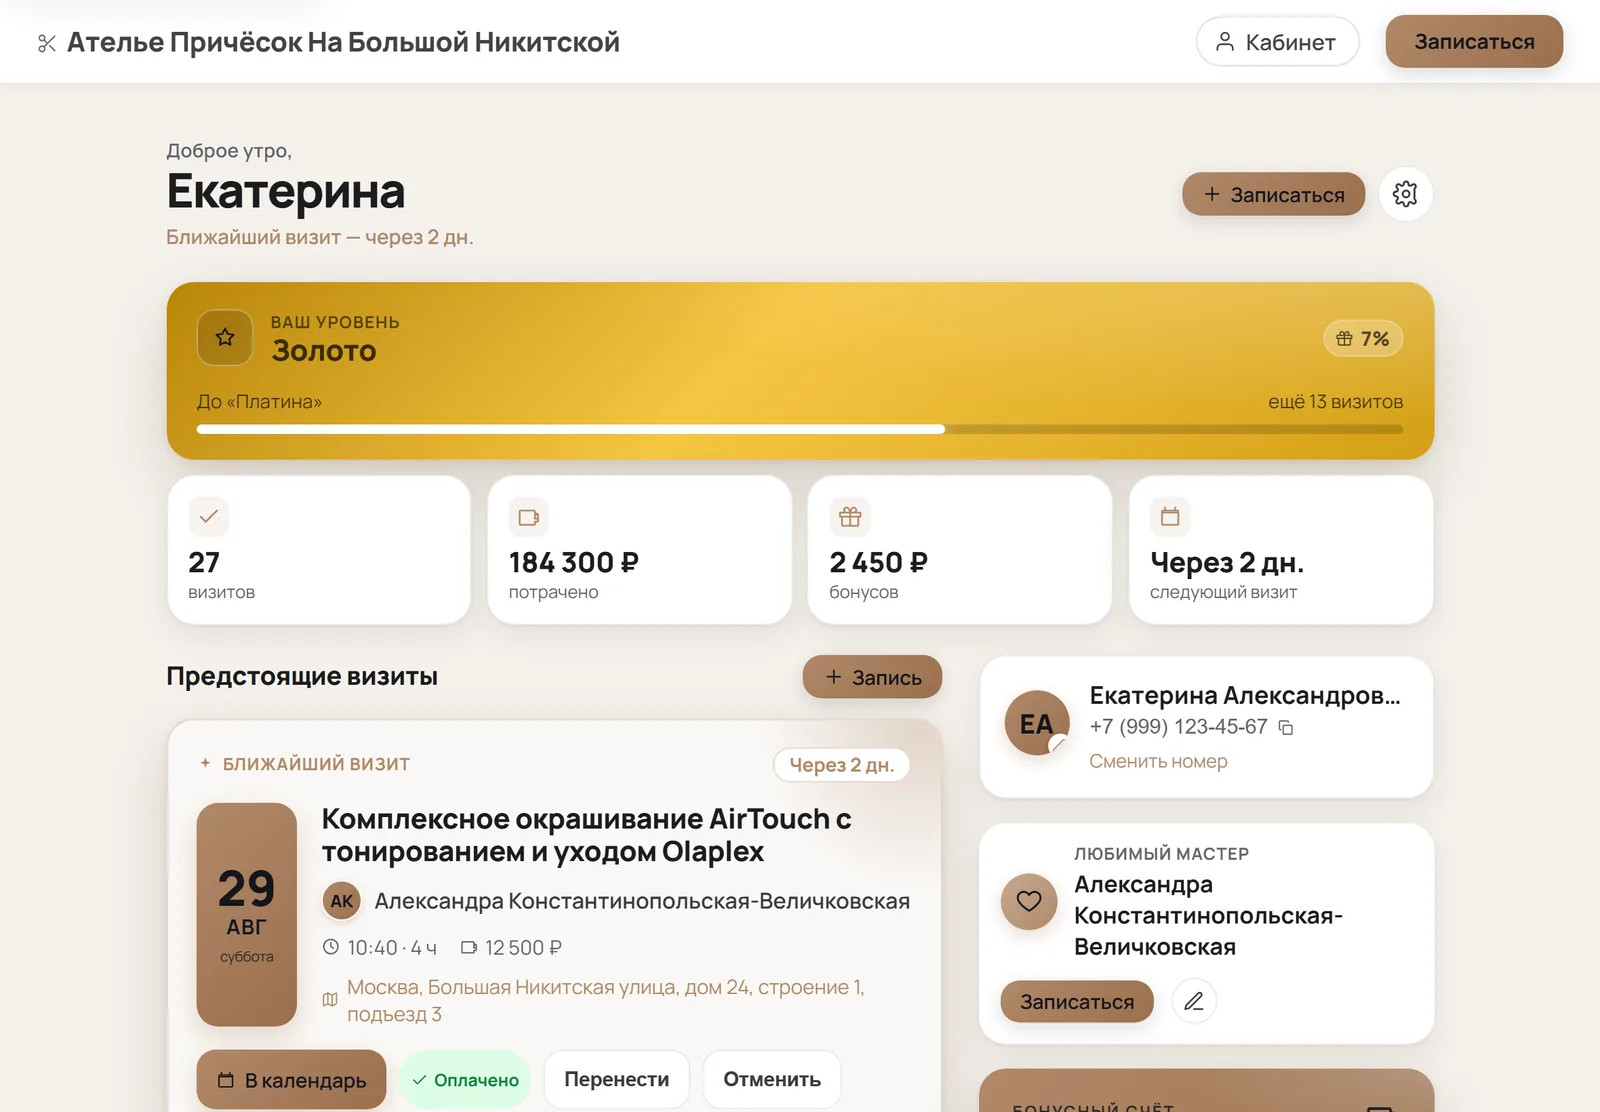Open settings via the gear icon

point(1405,194)
